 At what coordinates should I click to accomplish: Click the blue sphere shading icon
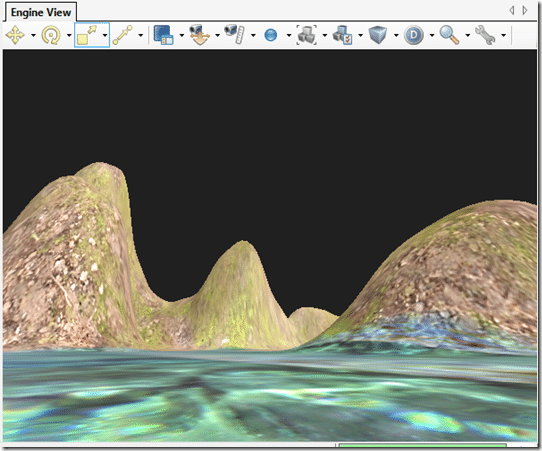271,35
